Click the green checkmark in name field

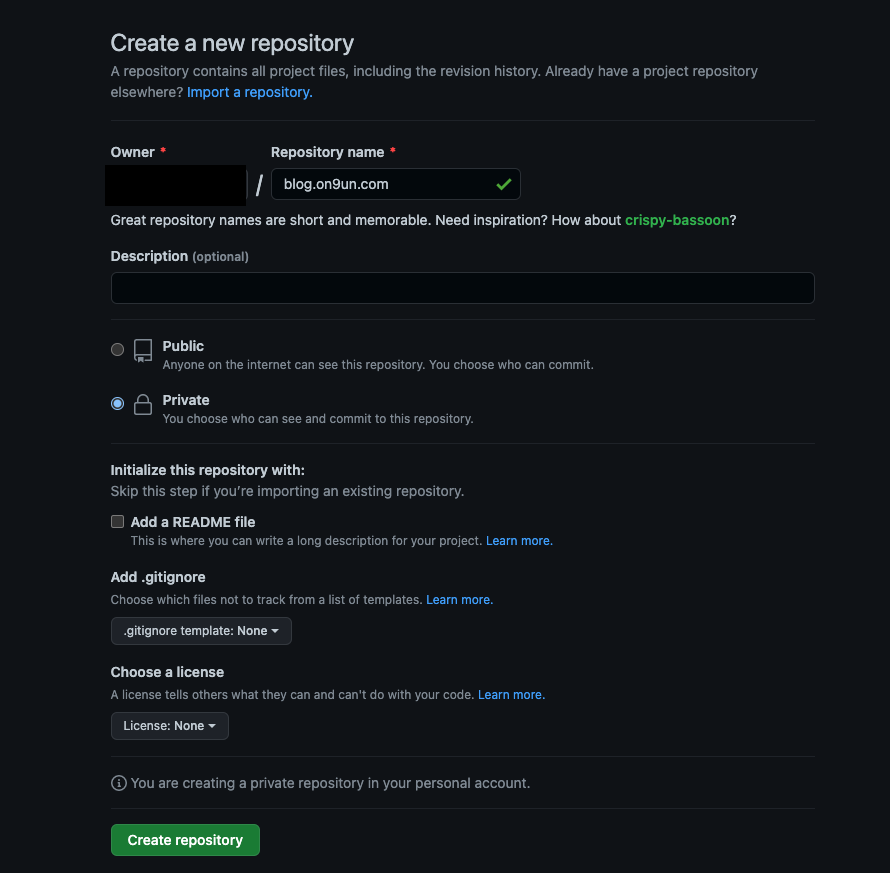[x=503, y=184]
